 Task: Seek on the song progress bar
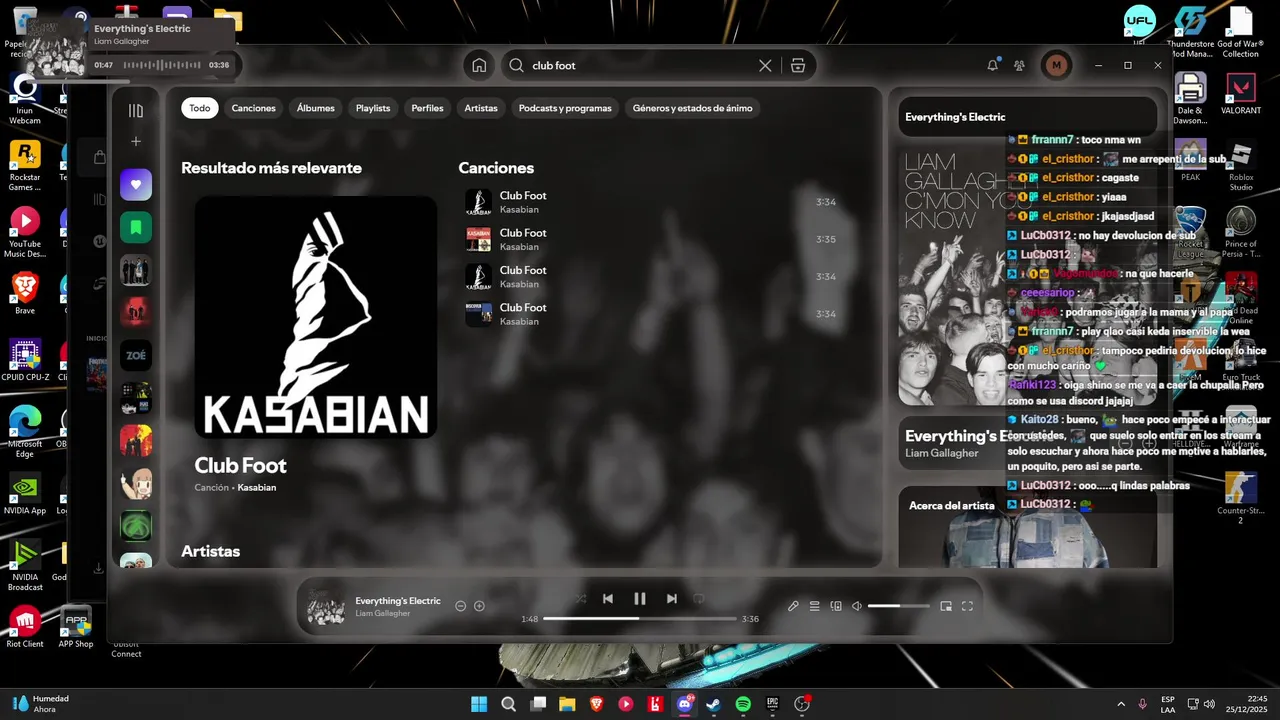[x=640, y=619]
